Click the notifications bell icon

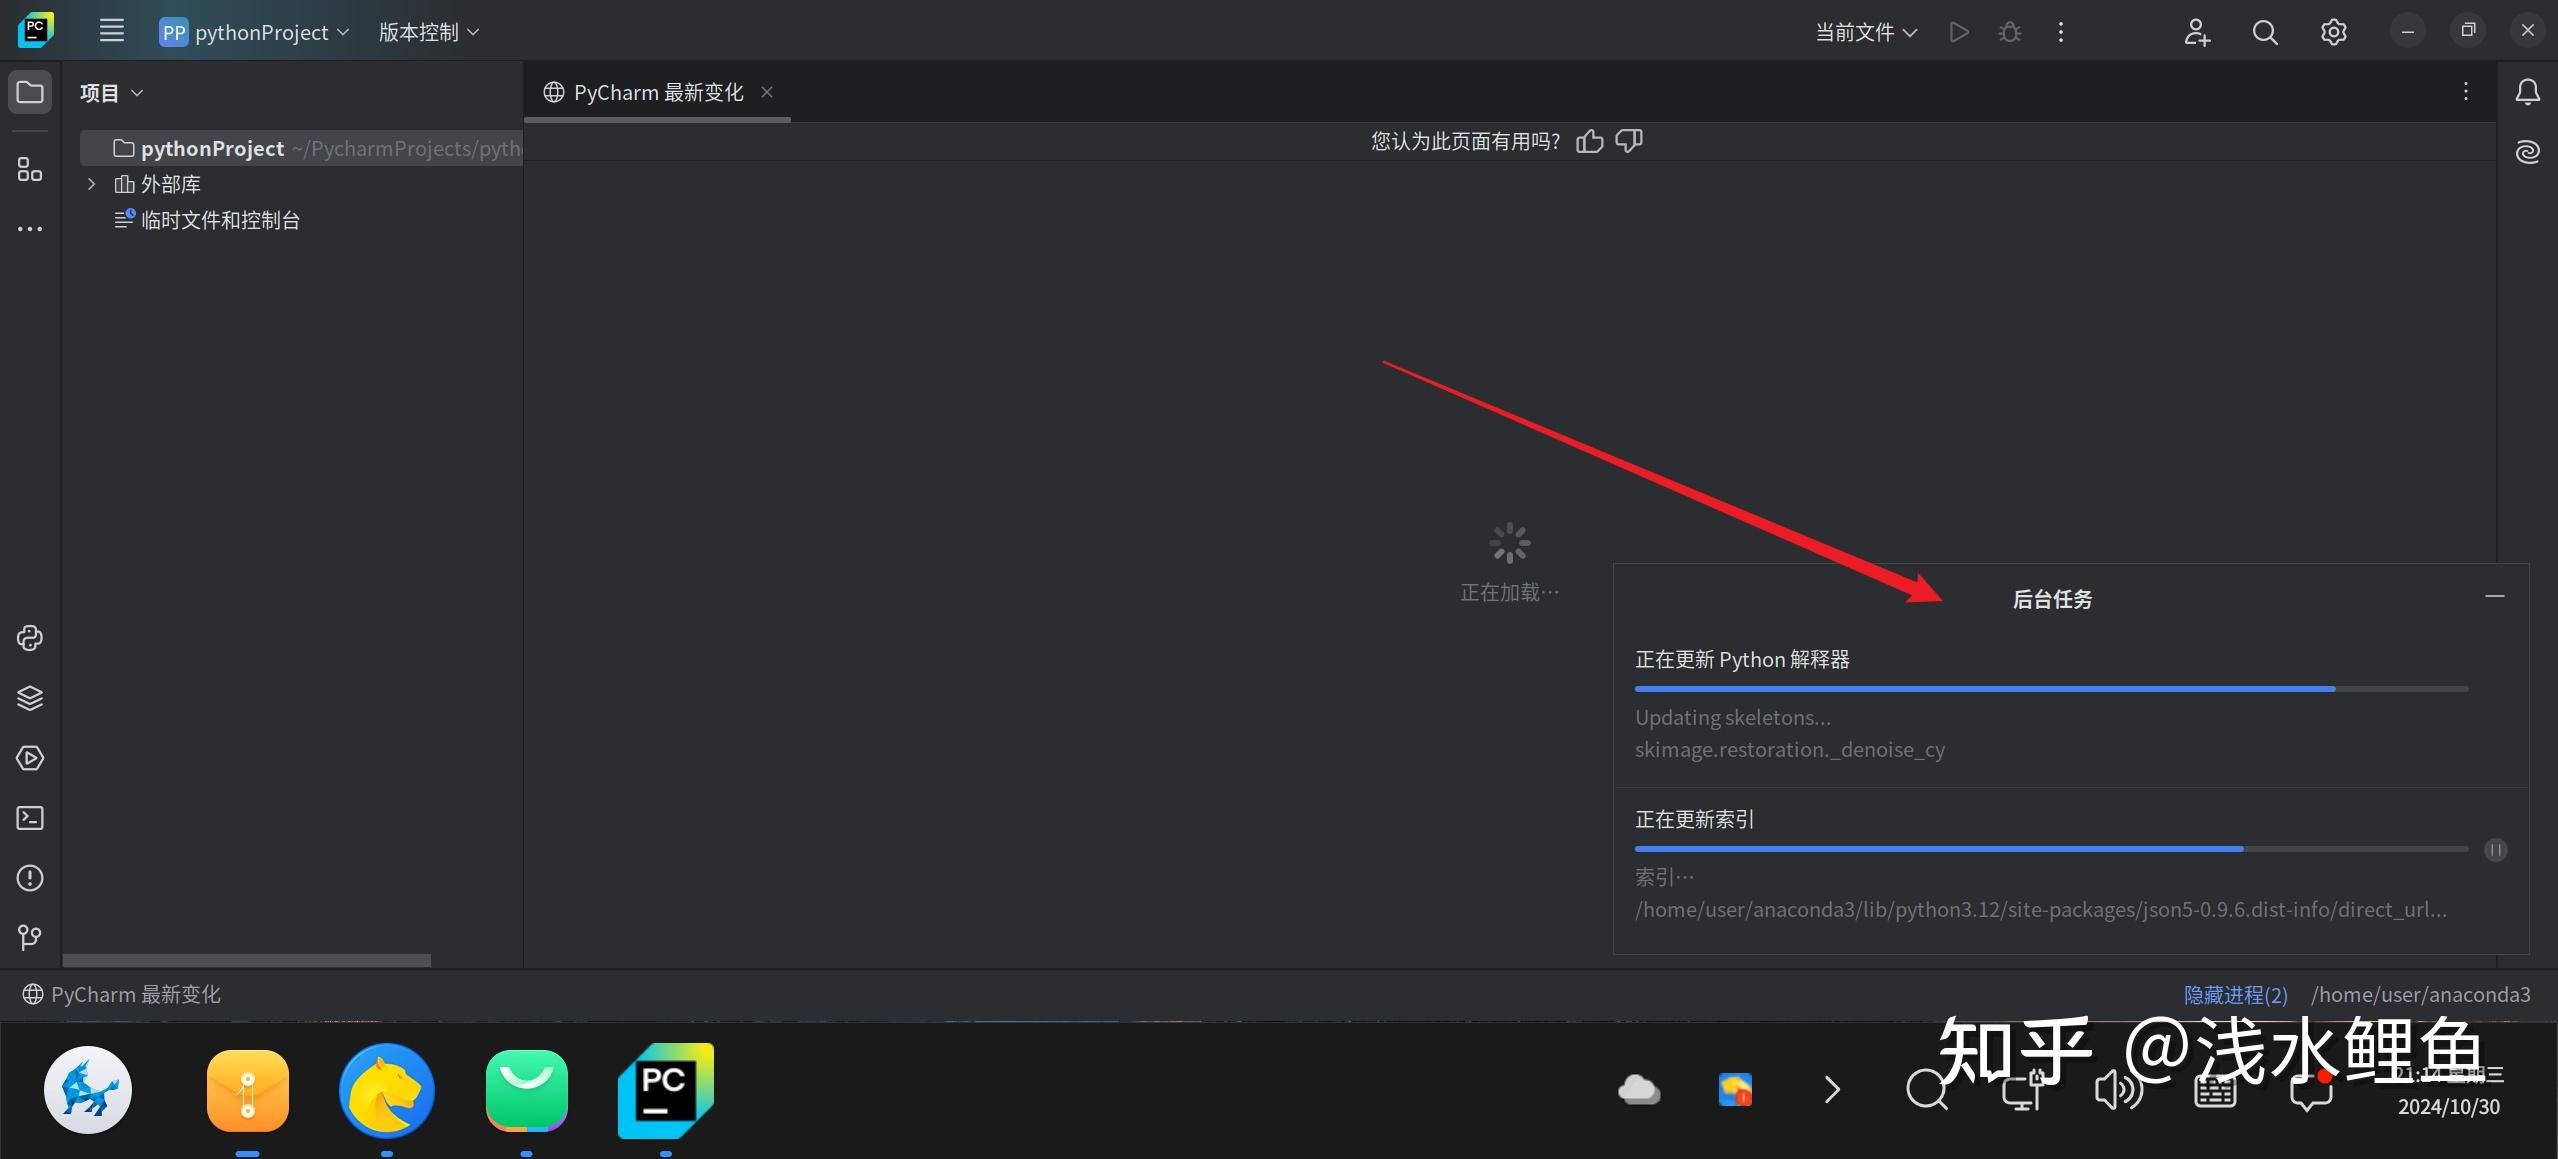coord(2528,92)
